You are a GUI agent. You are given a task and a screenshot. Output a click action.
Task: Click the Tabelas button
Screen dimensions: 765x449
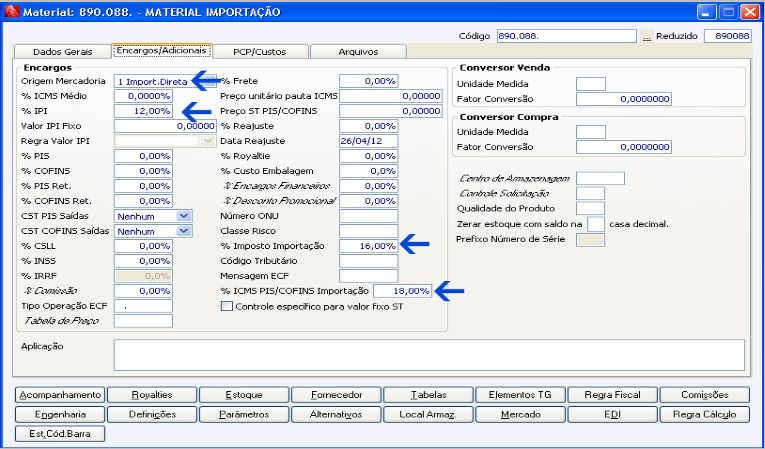pos(428,395)
